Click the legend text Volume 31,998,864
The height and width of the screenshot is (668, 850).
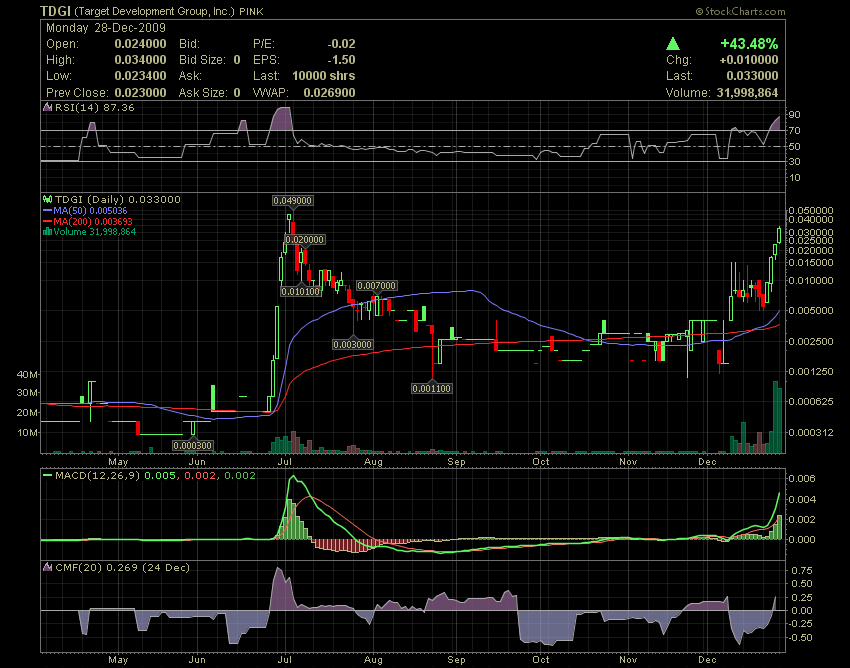95,232
